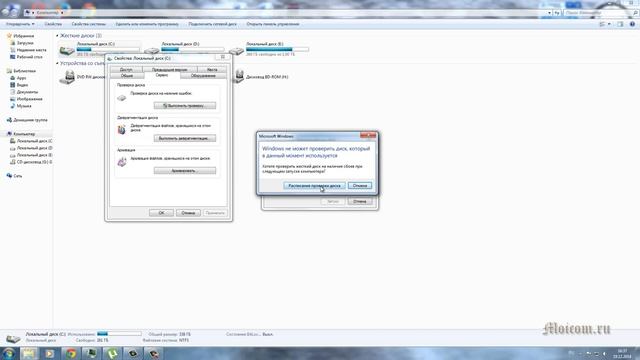Open the 'Упорядочить' dropdown menu

coord(20,24)
